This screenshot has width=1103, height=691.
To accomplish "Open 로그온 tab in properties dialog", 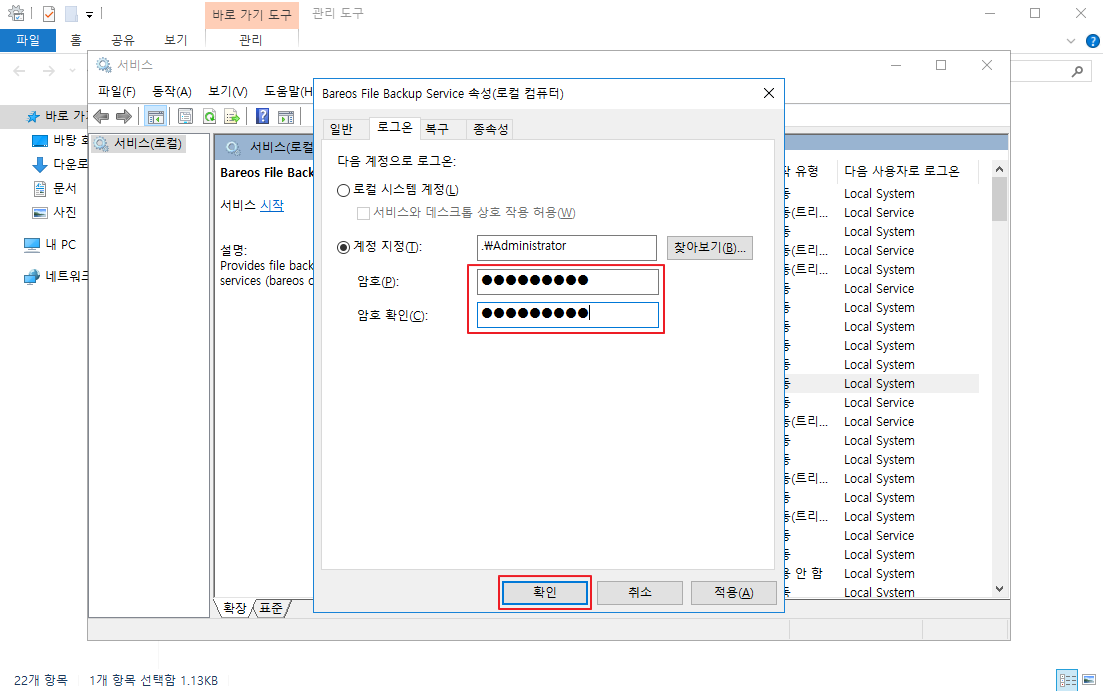I will (x=395, y=127).
